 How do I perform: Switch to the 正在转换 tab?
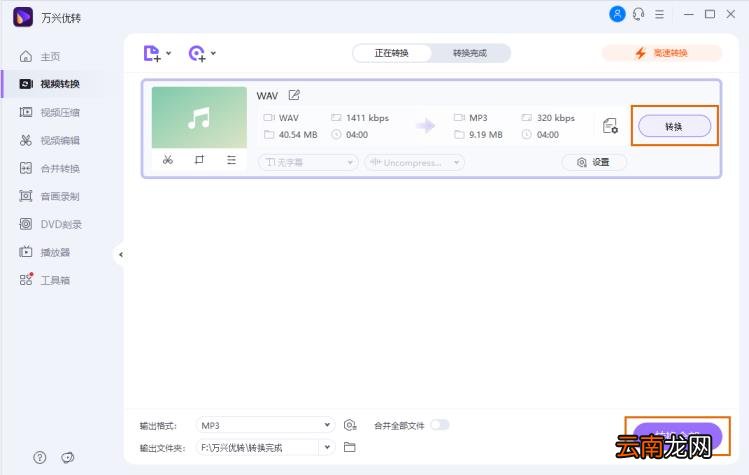(392, 53)
